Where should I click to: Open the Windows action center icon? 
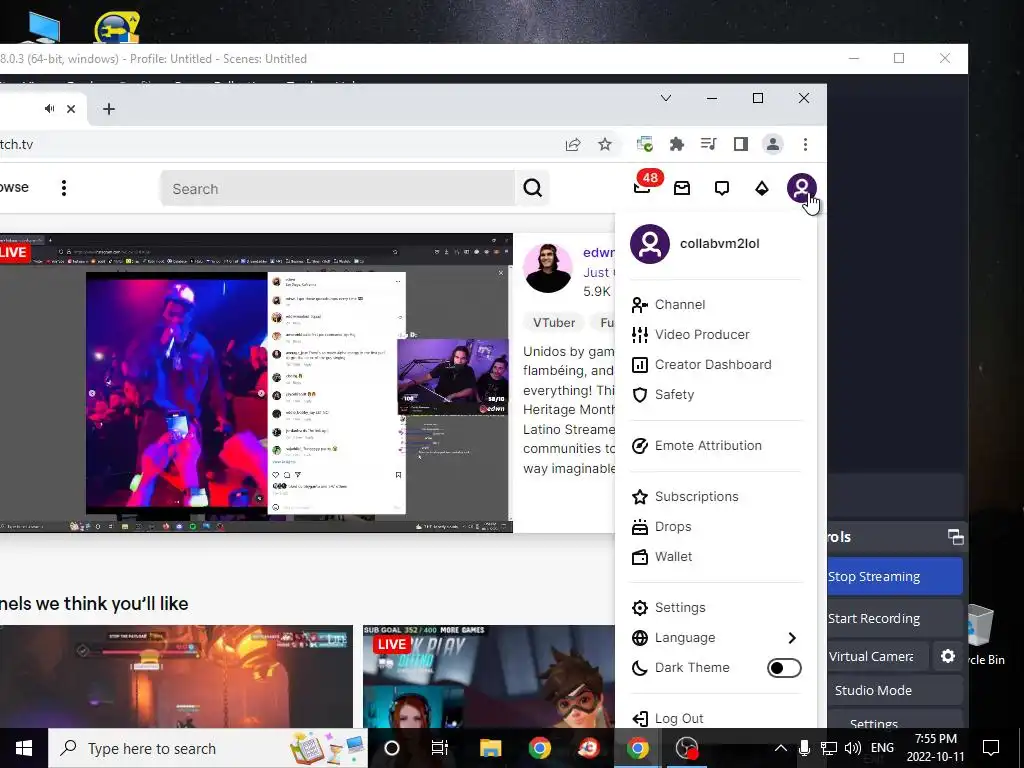coord(991,748)
